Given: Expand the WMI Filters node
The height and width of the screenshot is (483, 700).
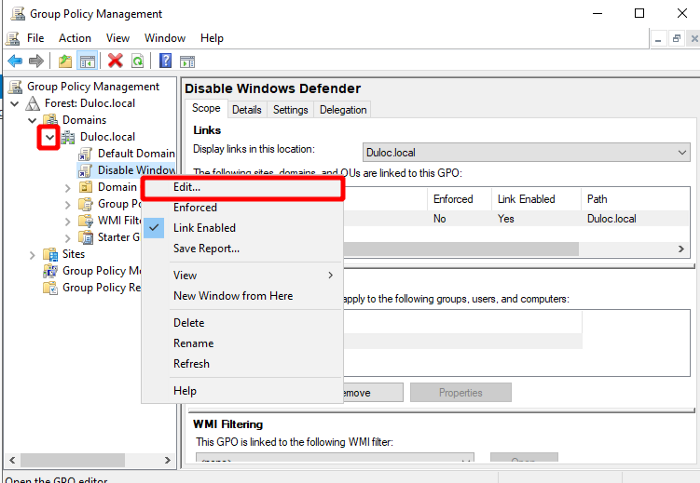Looking at the screenshot, I should 67,221.
